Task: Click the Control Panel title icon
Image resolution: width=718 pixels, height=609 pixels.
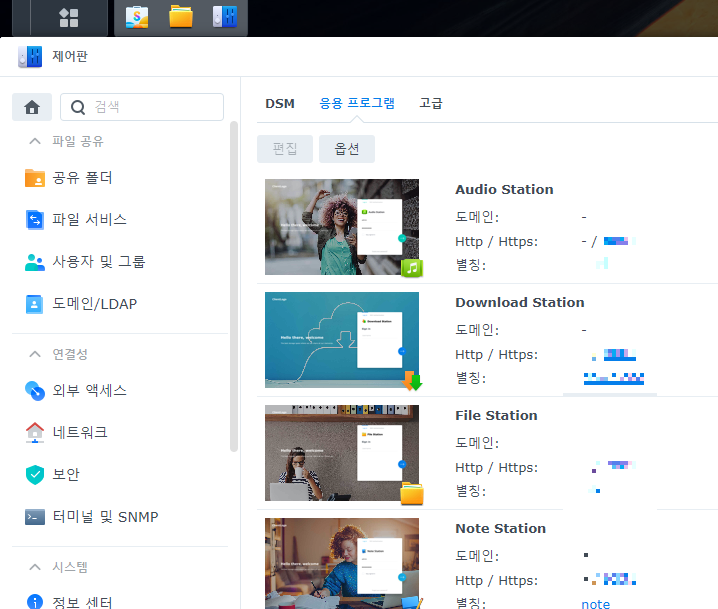Action: pos(30,57)
